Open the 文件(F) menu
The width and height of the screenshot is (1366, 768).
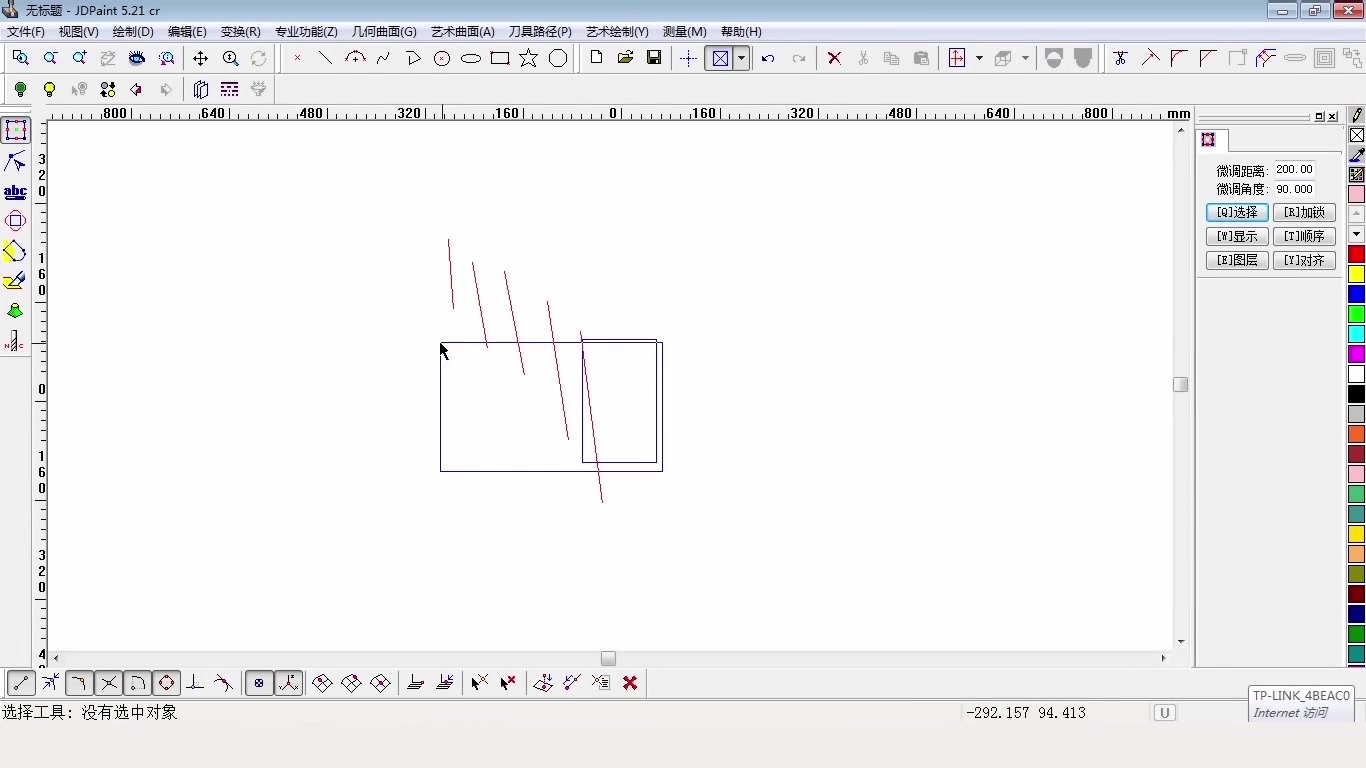coord(26,32)
